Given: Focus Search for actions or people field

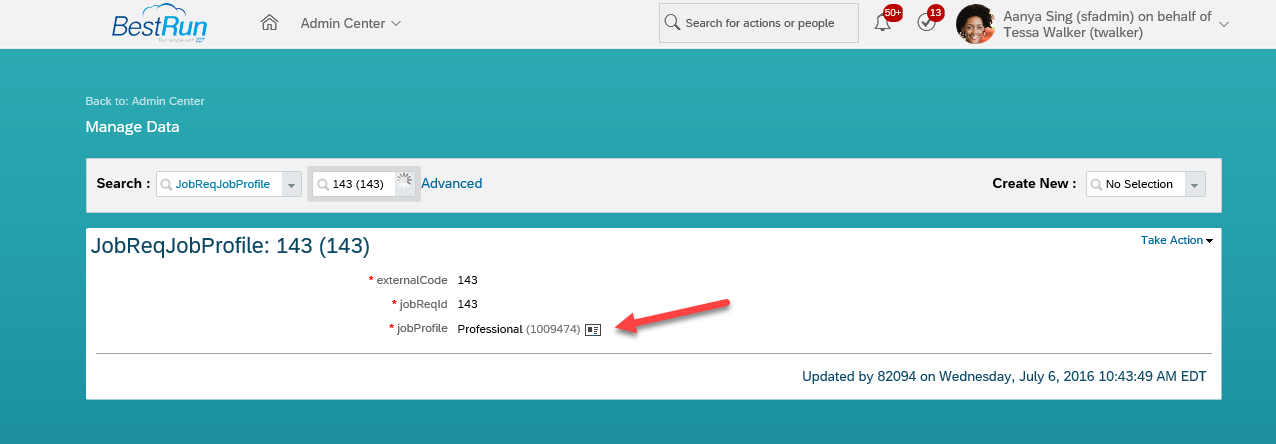Looking at the screenshot, I should pos(759,23).
